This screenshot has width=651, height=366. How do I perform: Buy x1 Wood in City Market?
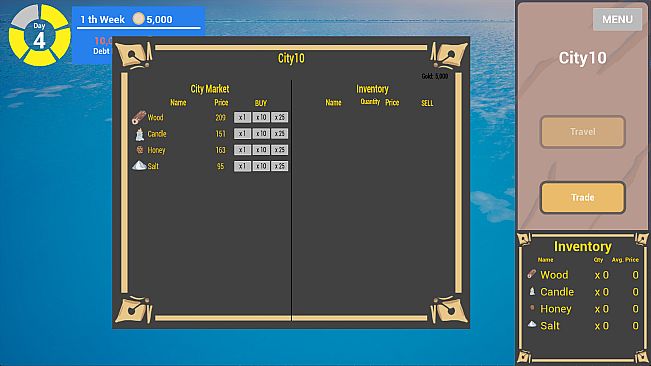(242, 117)
